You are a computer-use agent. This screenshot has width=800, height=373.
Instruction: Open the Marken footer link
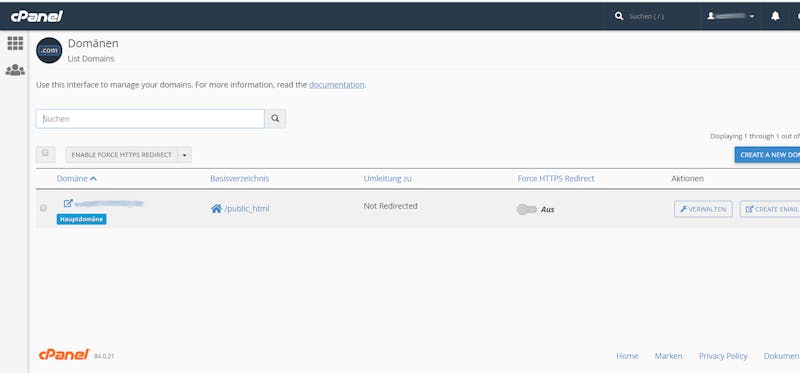668,356
